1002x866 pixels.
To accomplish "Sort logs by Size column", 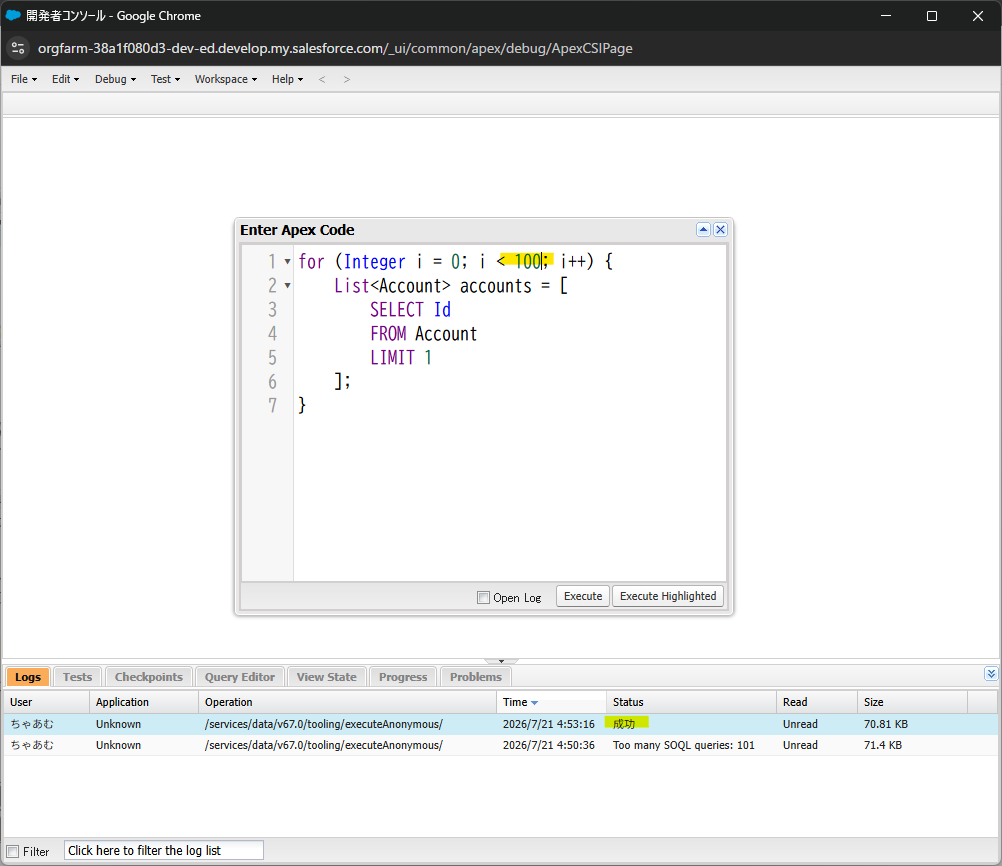I will tap(912, 702).
